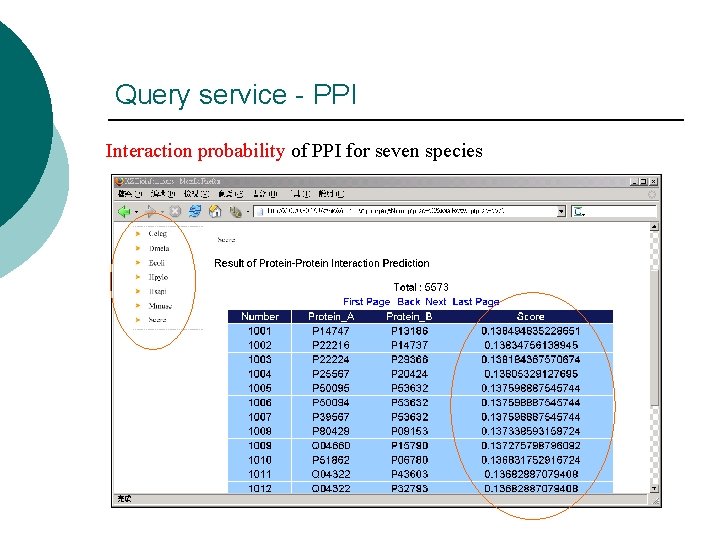
Task: Click protein P14747 in row 1001
Action: [x=331, y=331]
